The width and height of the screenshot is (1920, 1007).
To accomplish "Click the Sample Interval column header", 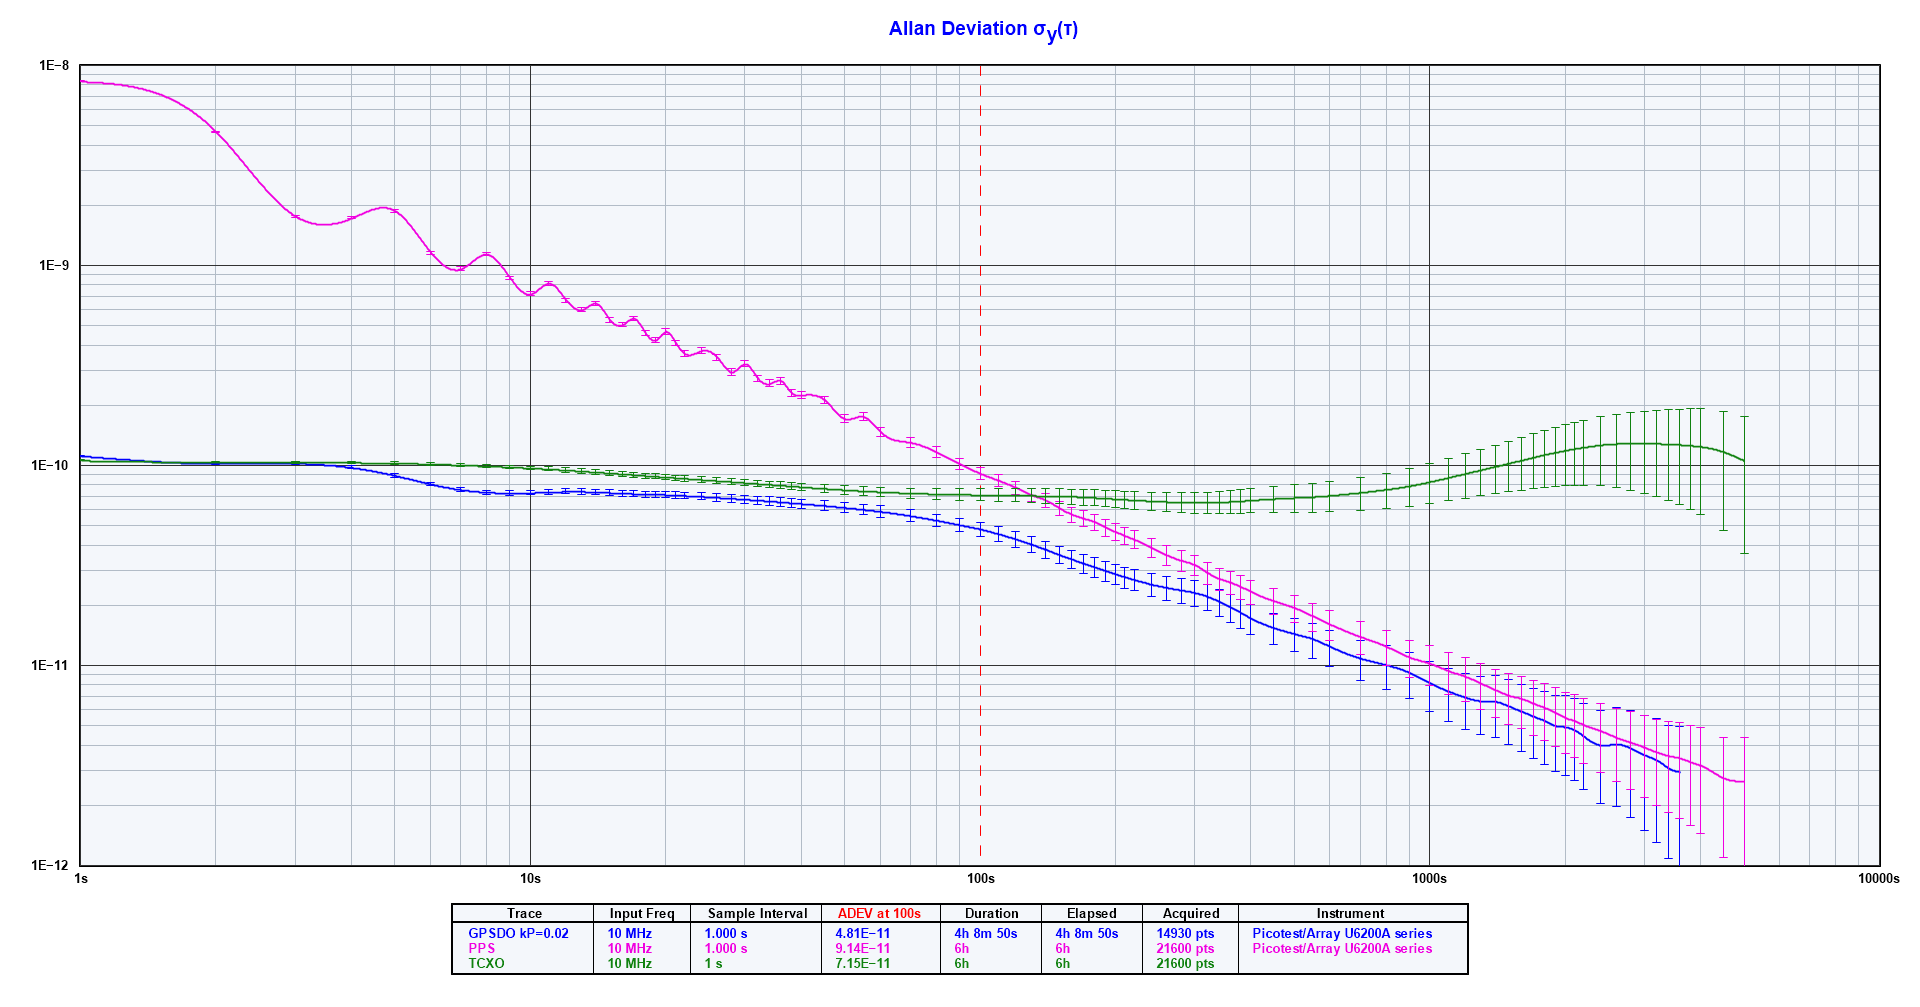I will point(757,914).
